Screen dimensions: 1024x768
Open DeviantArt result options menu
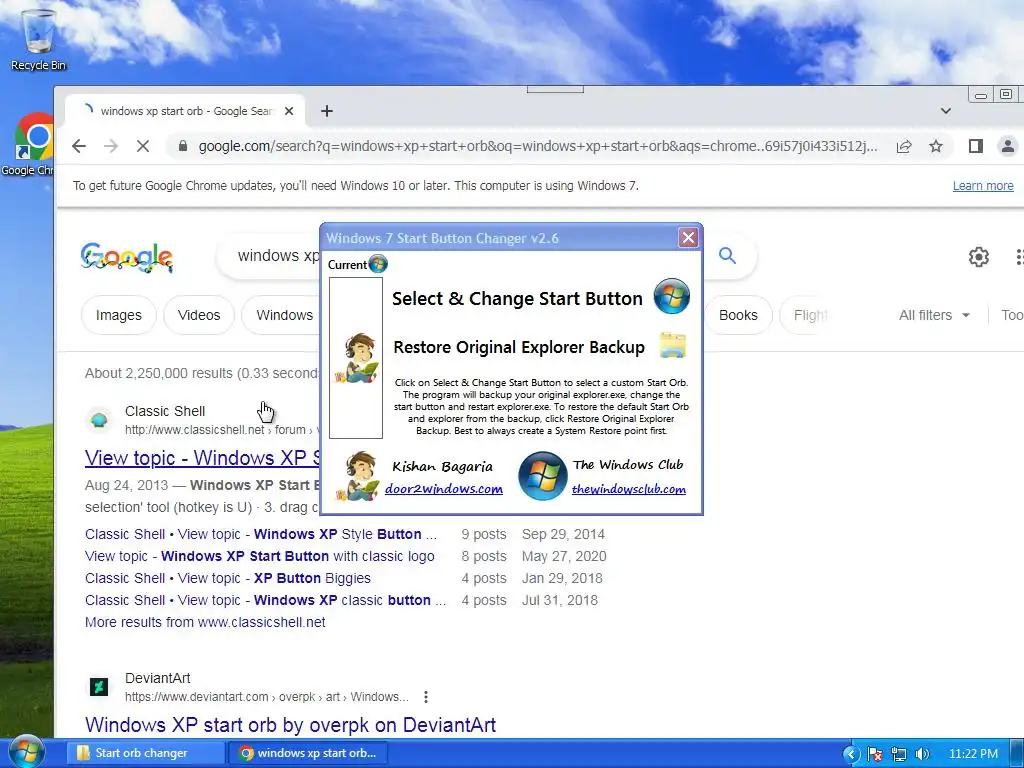click(x=426, y=697)
